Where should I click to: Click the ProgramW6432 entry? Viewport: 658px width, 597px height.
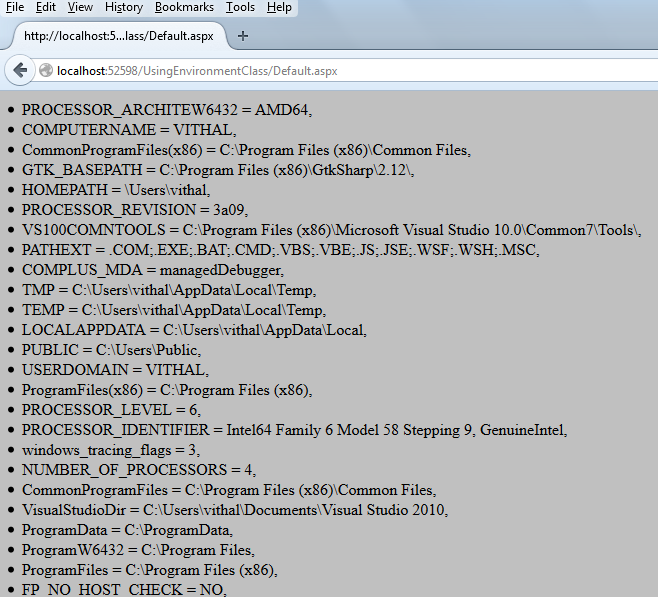click(x=138, y=550)
